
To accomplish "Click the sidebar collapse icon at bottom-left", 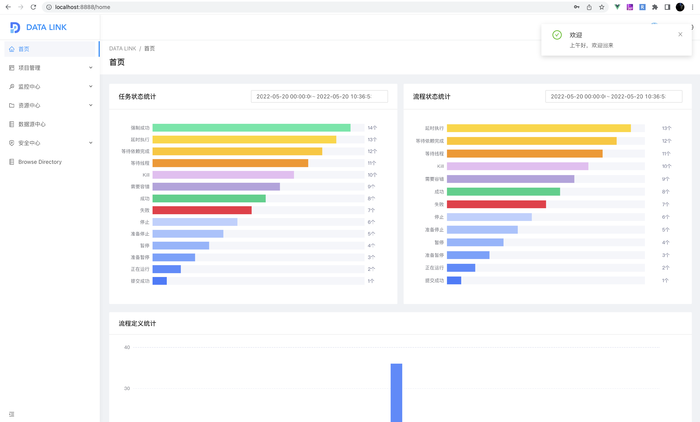I will 12,413.
